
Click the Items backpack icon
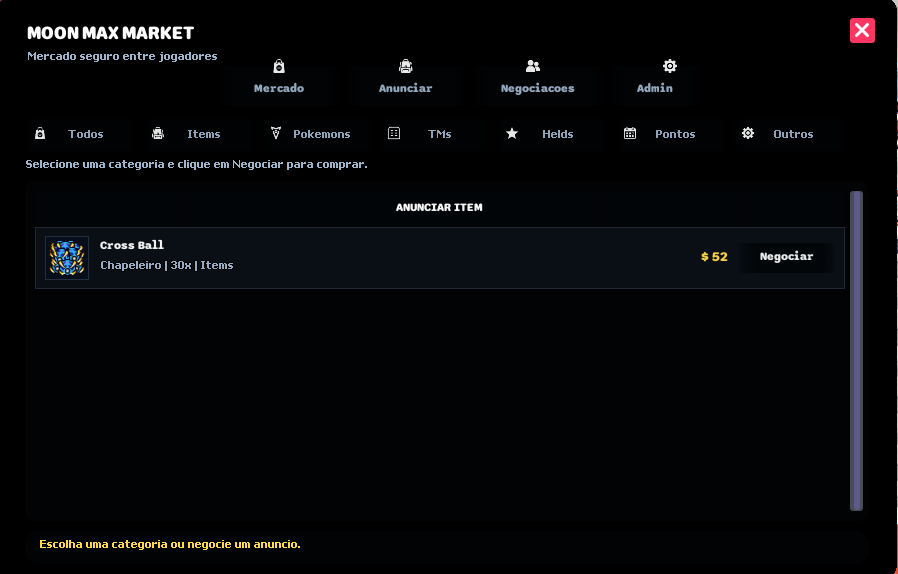pos(158,133)
